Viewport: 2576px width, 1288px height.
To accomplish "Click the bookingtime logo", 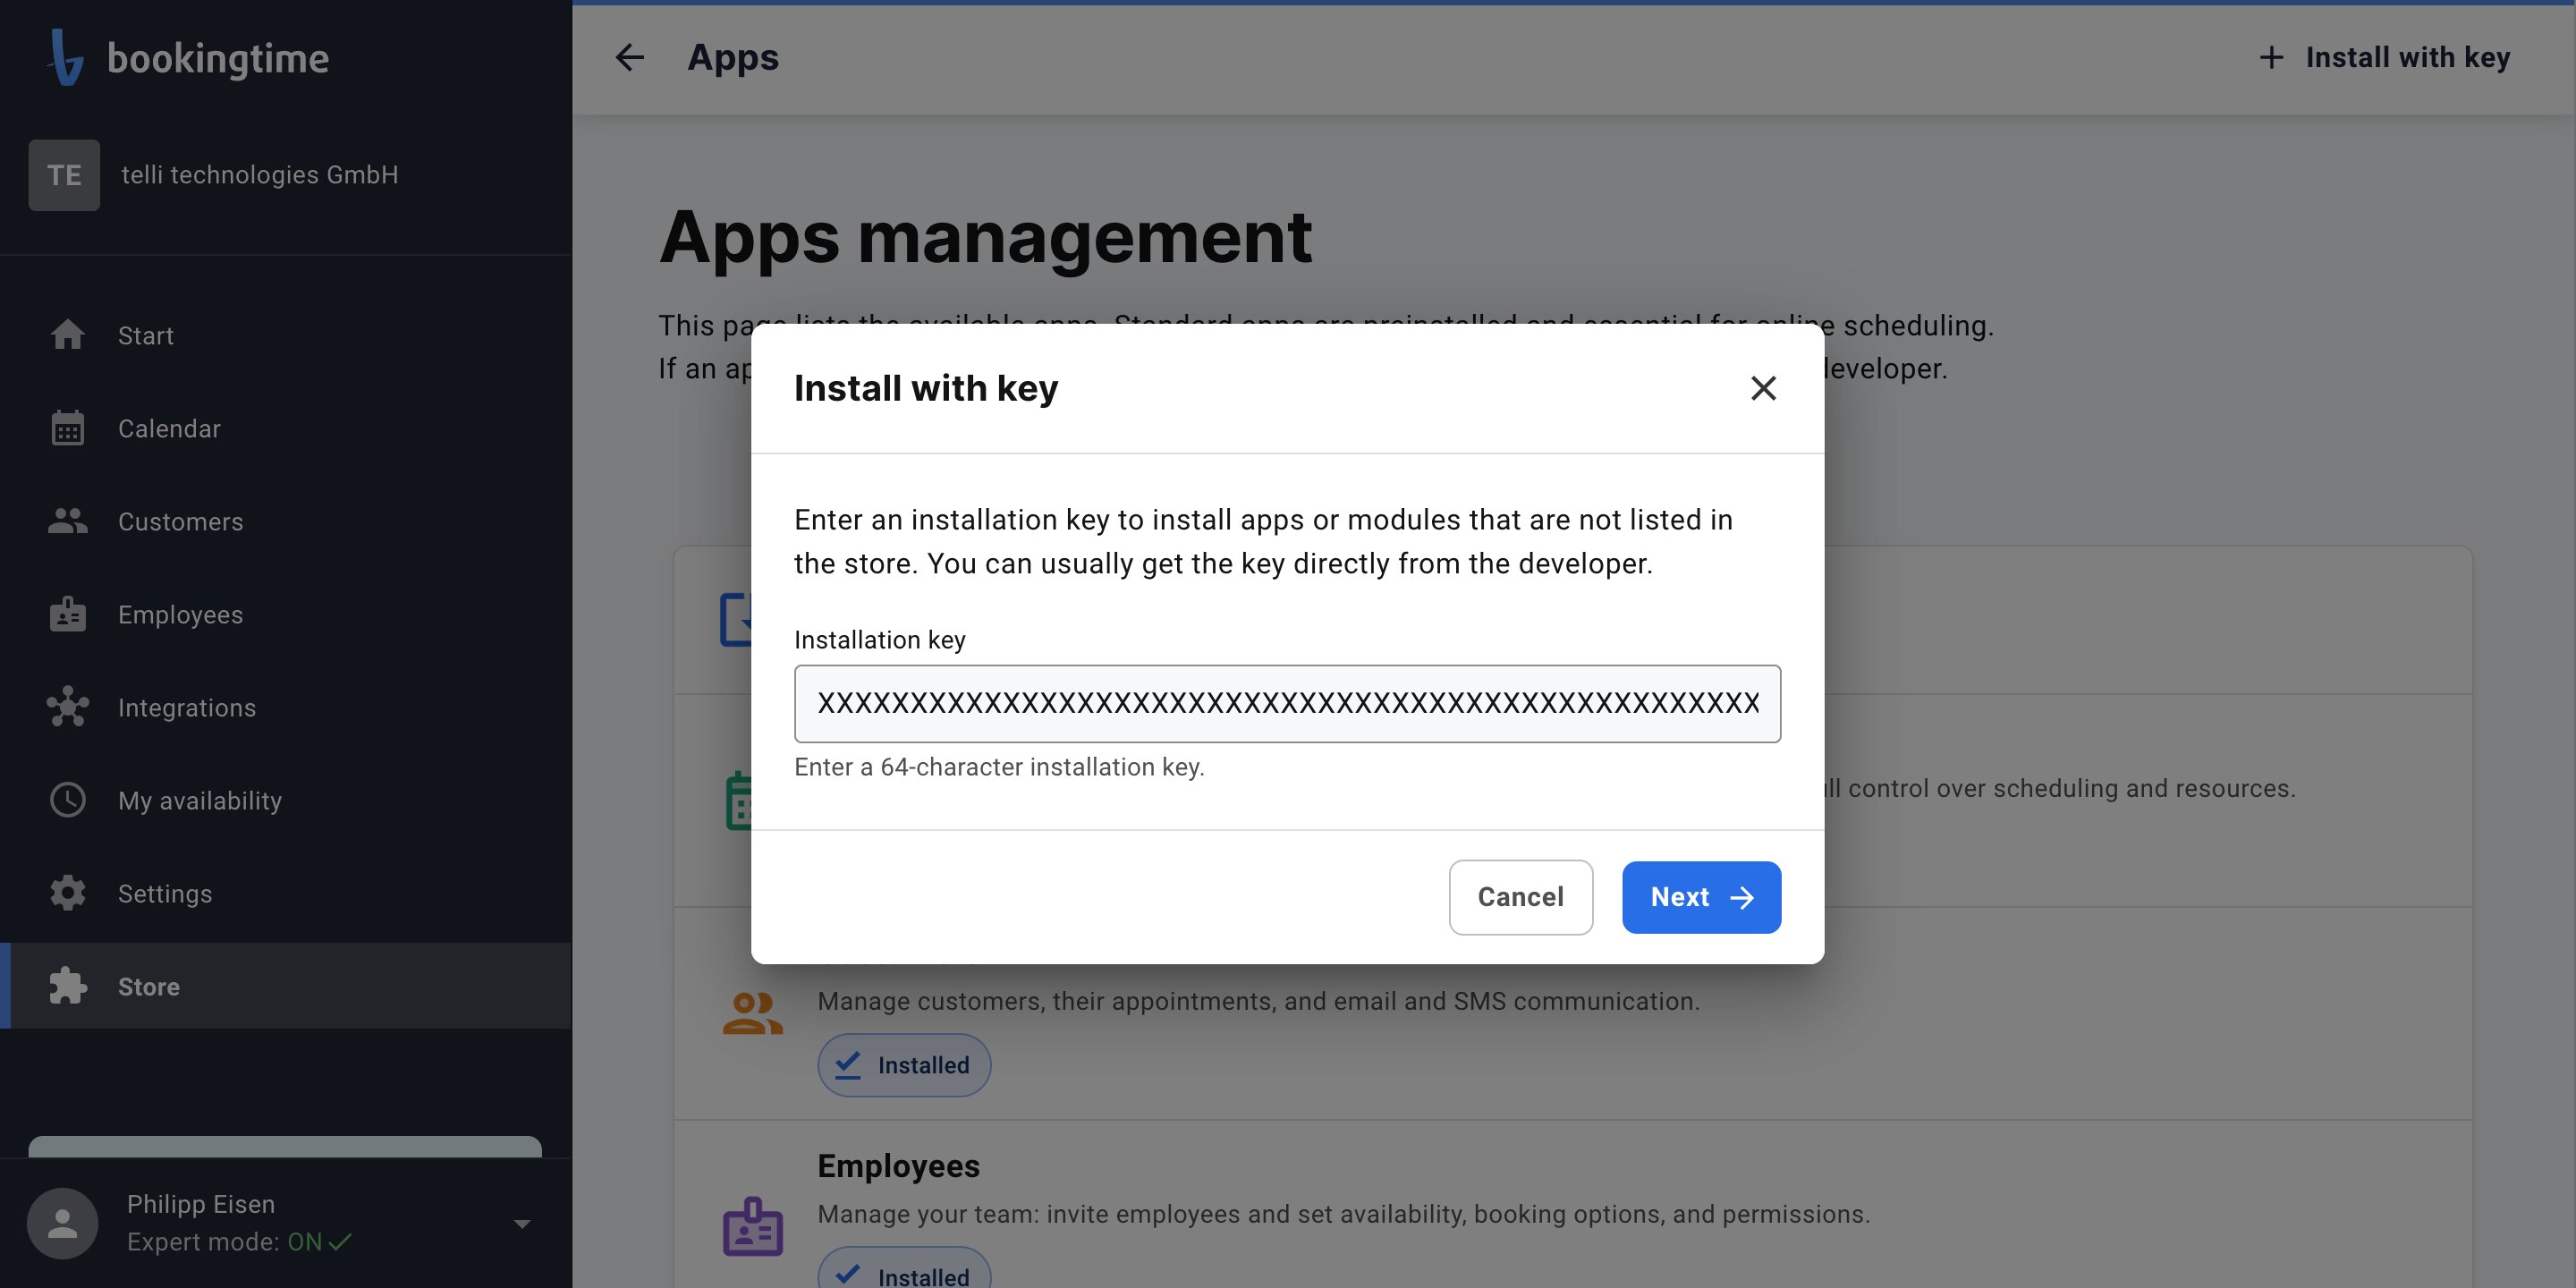I will [189, 57].
